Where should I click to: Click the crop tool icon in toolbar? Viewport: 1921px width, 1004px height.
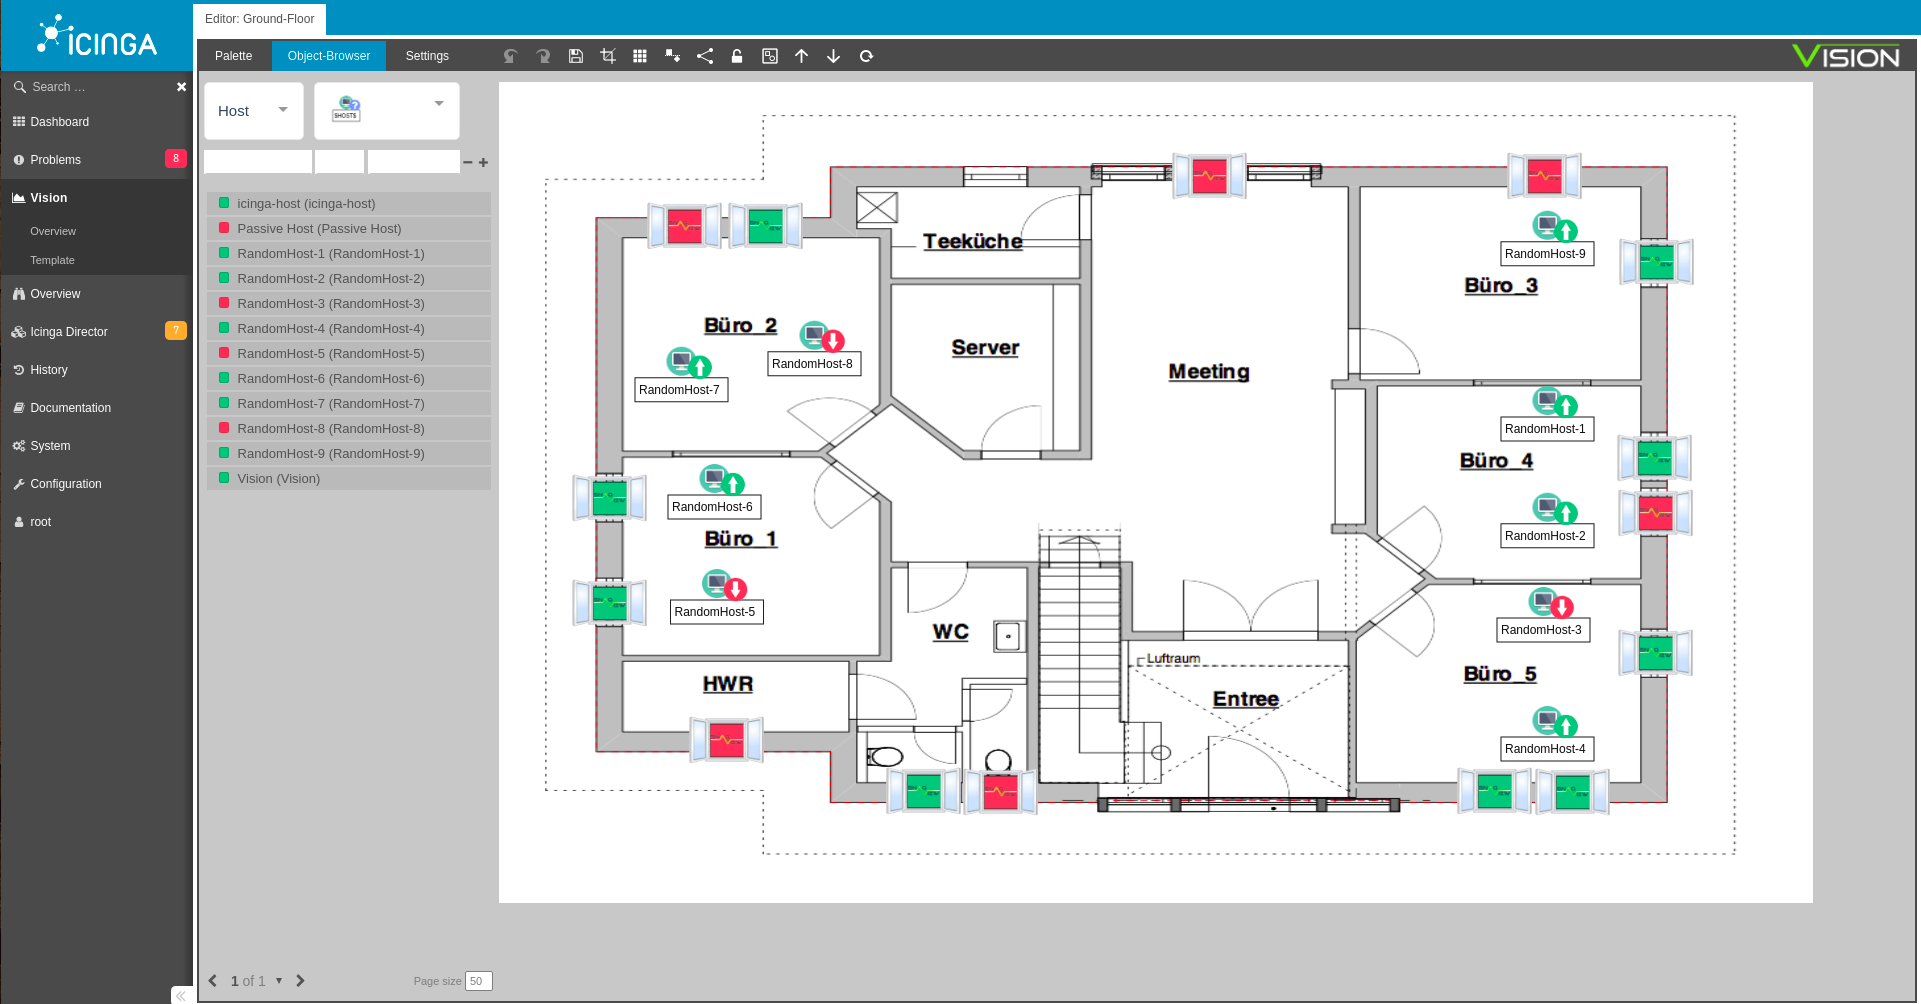click(x=608, y=56)
